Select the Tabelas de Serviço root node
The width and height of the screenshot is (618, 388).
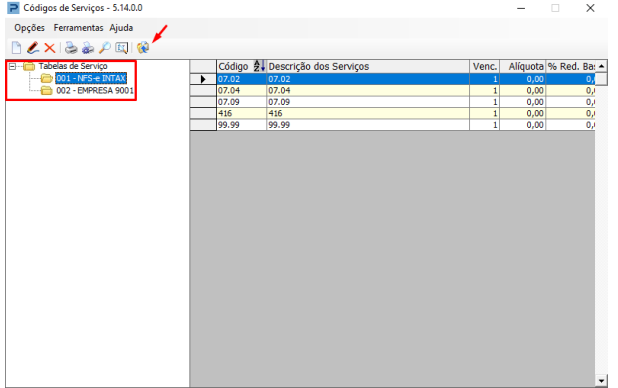click(x=73, y=66)
